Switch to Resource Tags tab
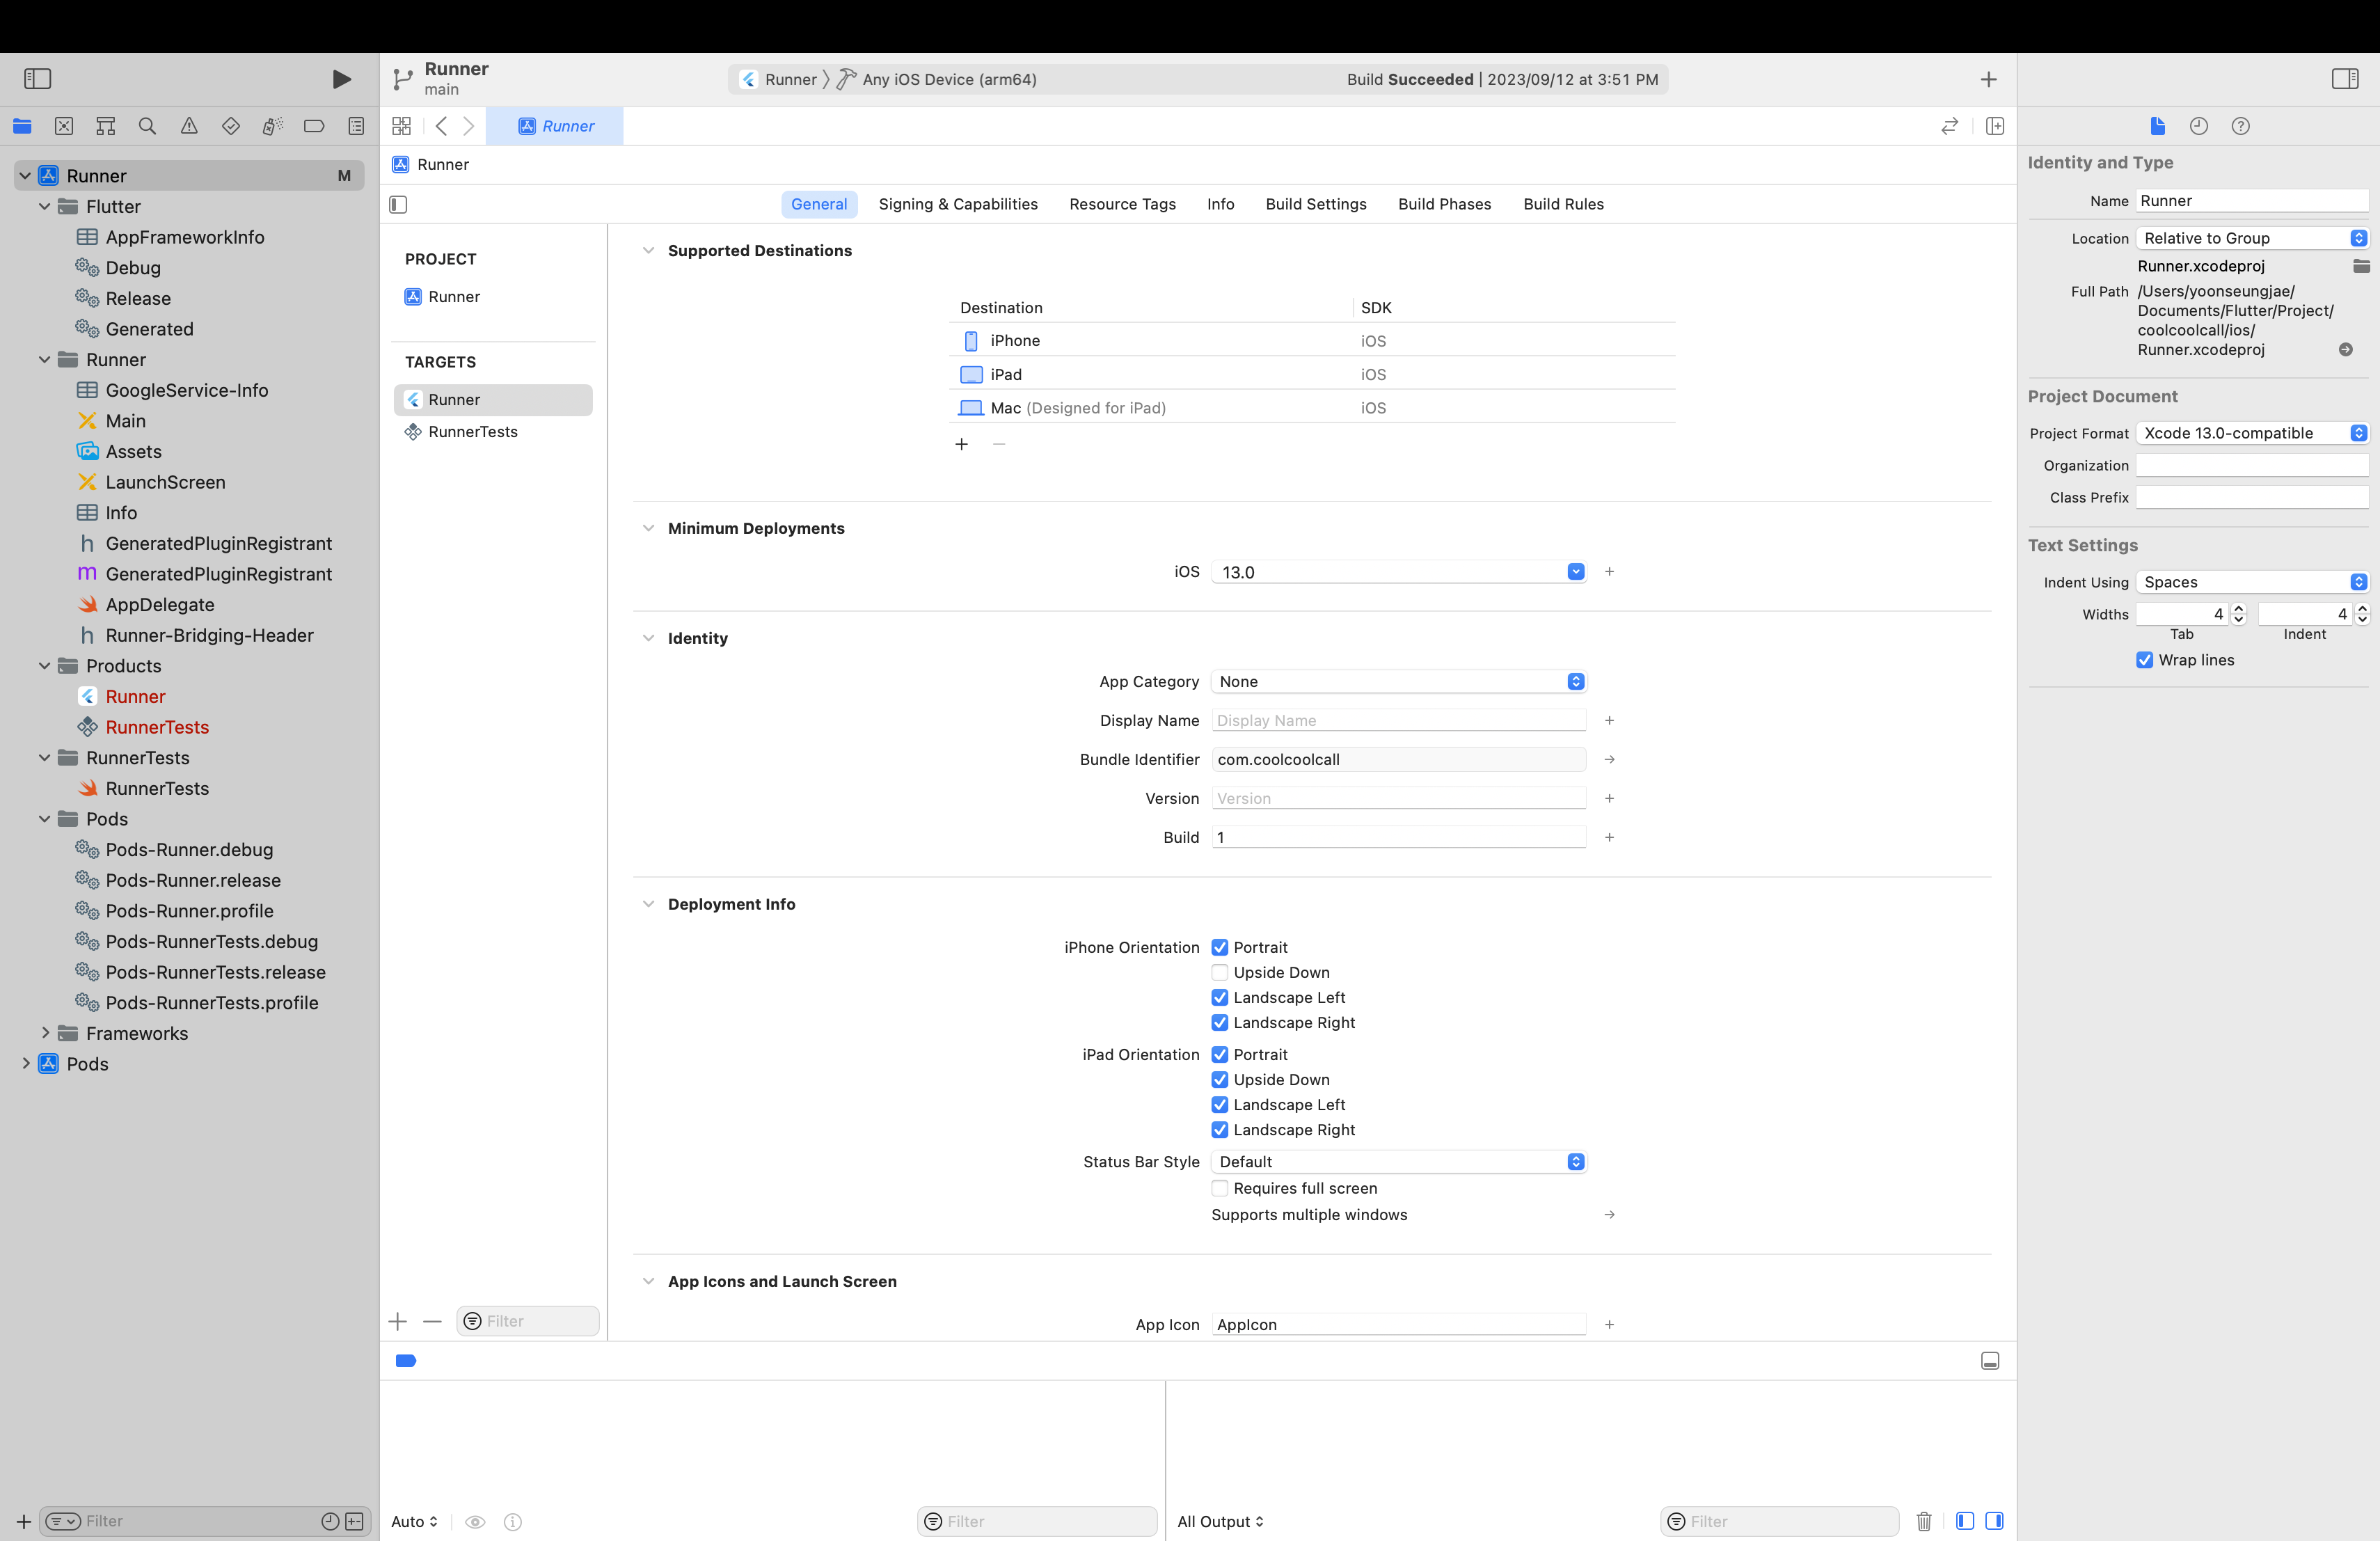This screenshot has height=1541, width=2380. point(1122,204)
